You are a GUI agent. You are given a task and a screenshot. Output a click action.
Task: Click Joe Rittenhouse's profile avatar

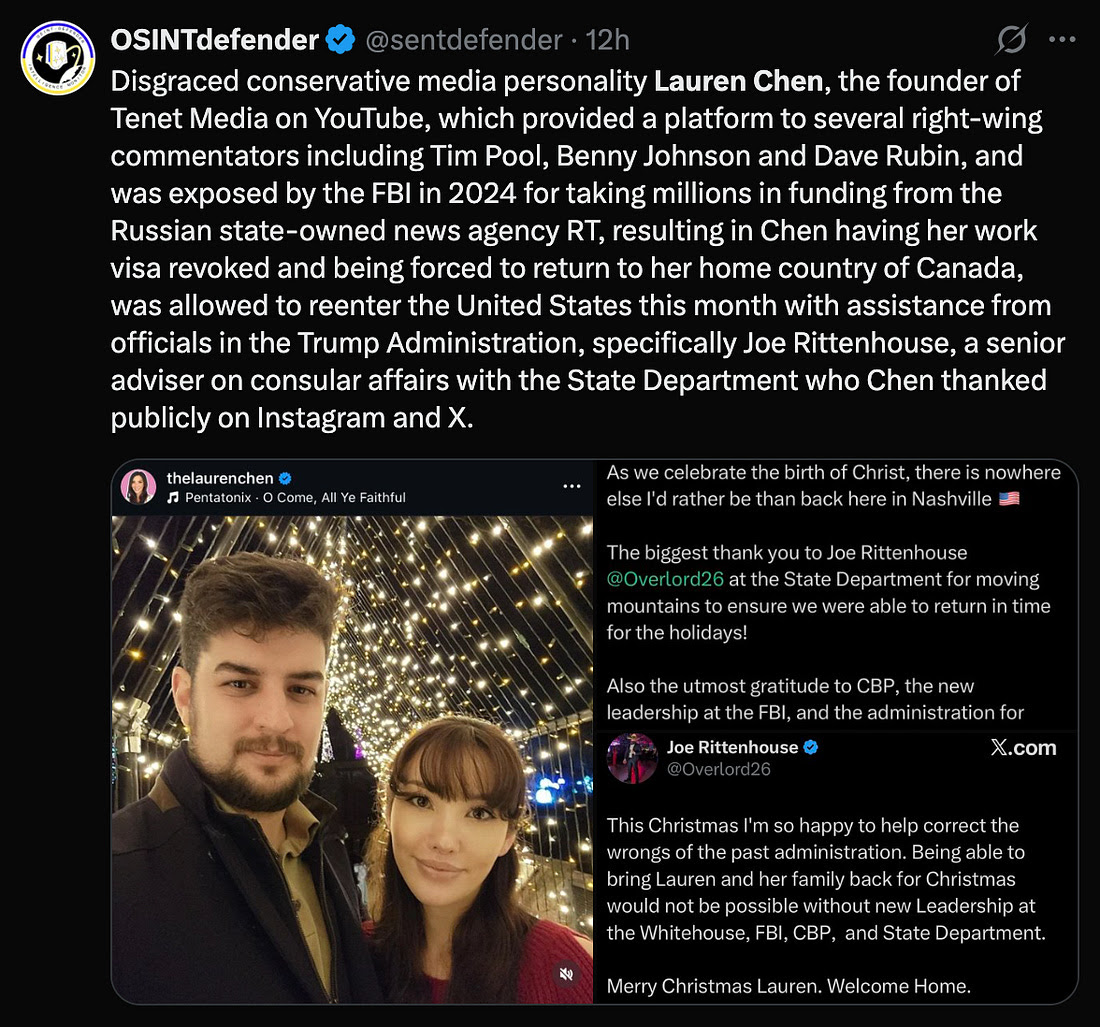[632, 757]
